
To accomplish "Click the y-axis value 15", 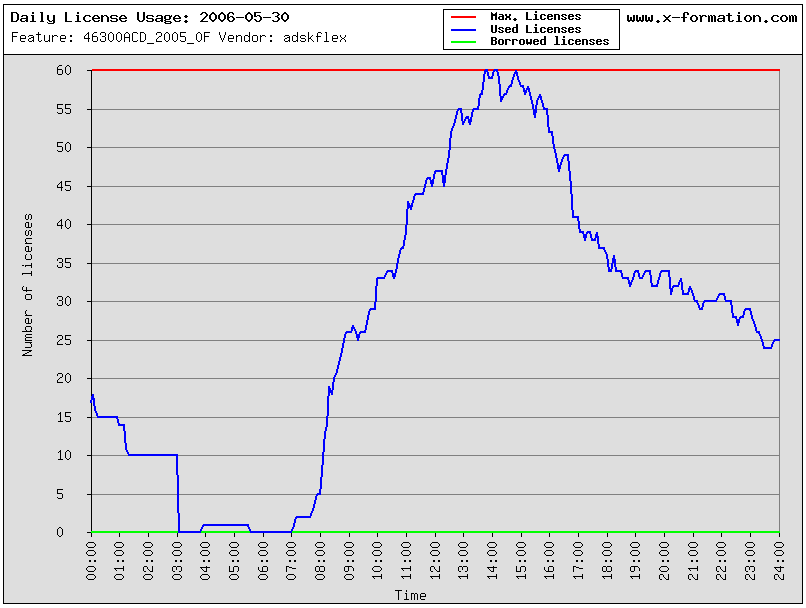I will [x=64, y=417].
